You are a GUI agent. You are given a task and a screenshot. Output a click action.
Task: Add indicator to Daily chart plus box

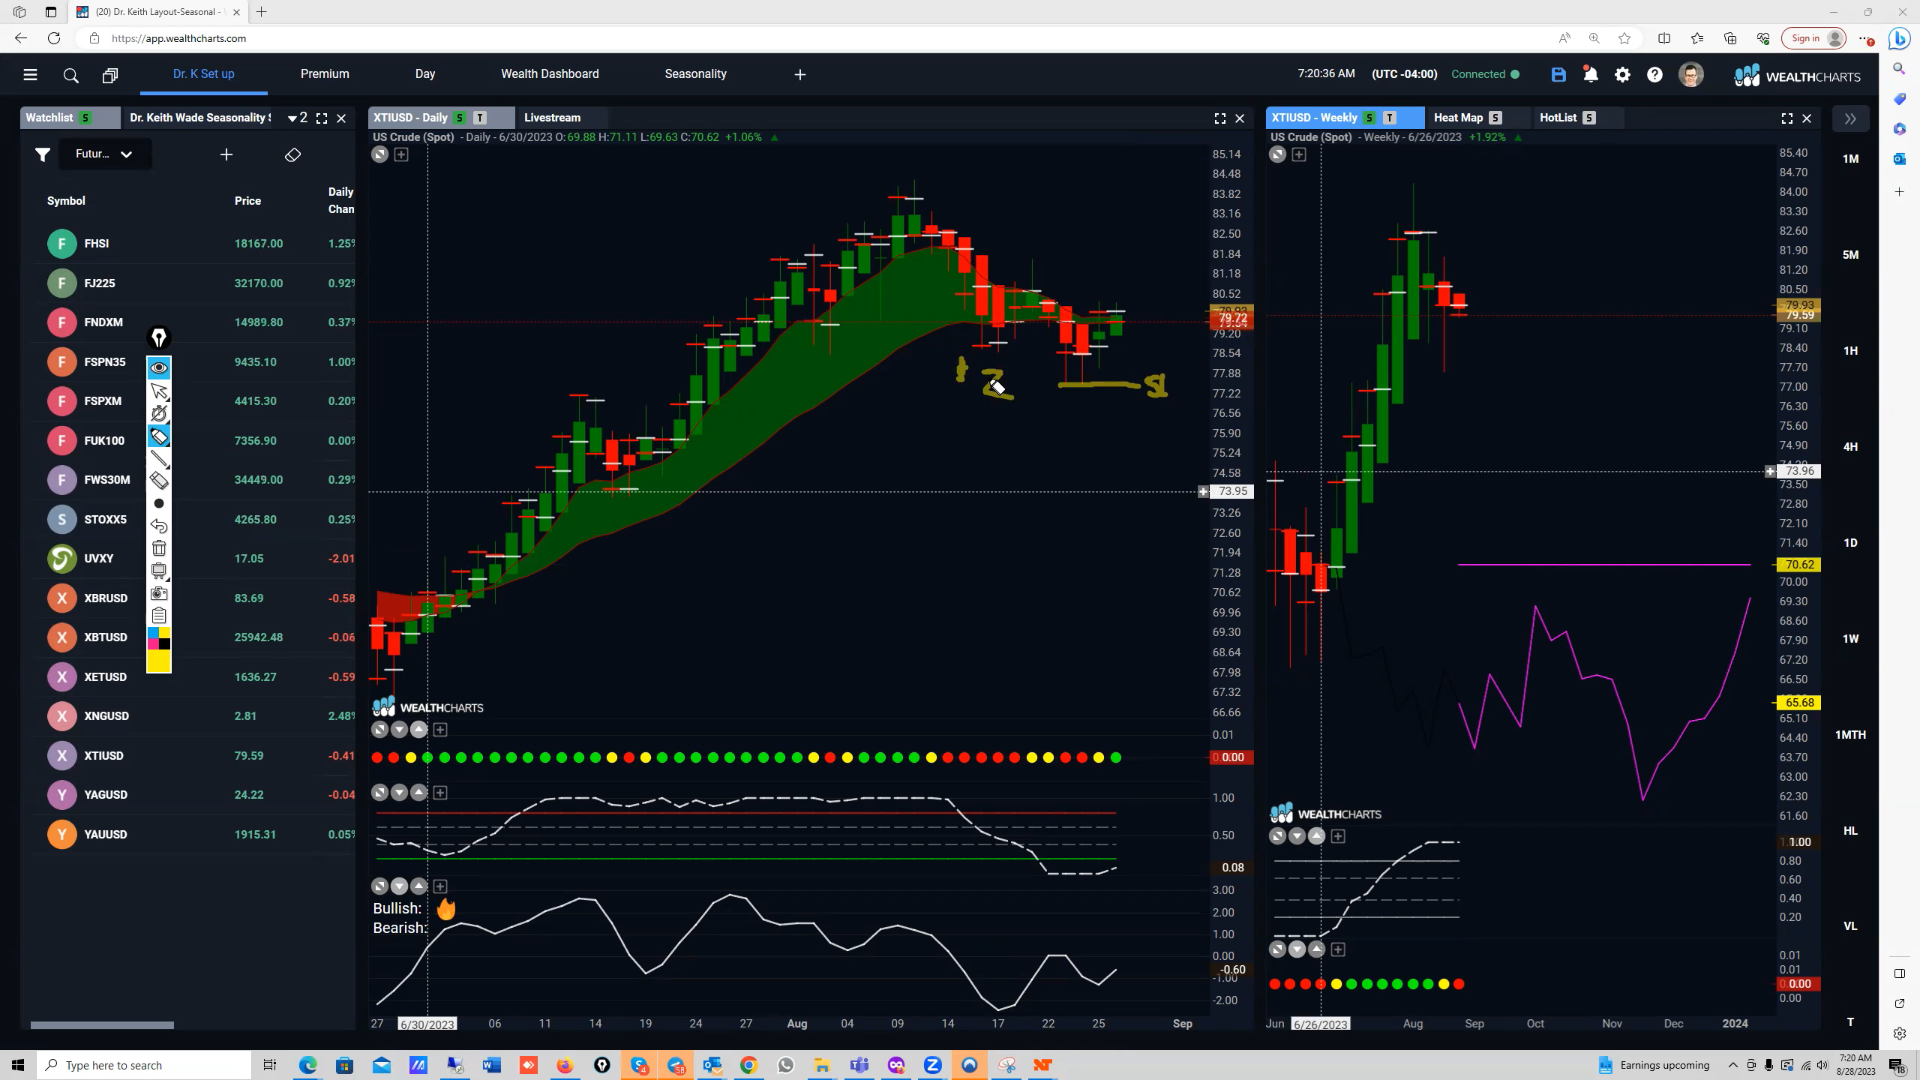pyautogui.click(x=401, y=155)
